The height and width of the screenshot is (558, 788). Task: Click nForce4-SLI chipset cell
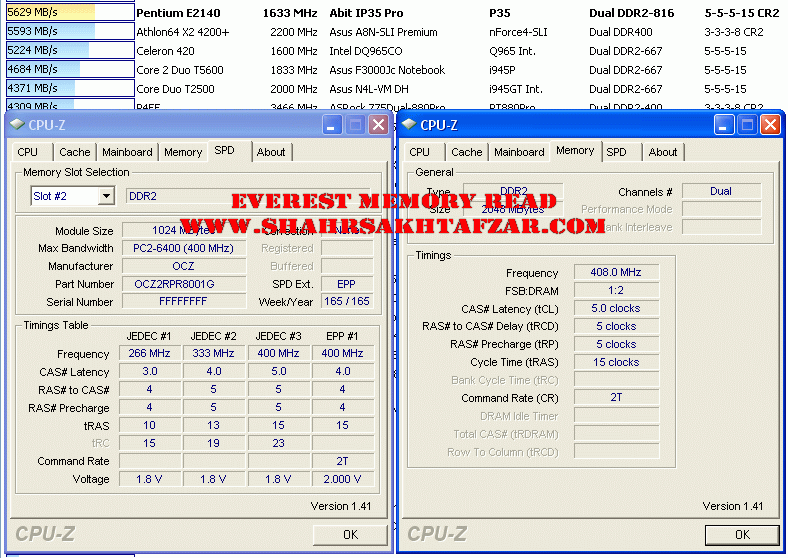point(518,32)
